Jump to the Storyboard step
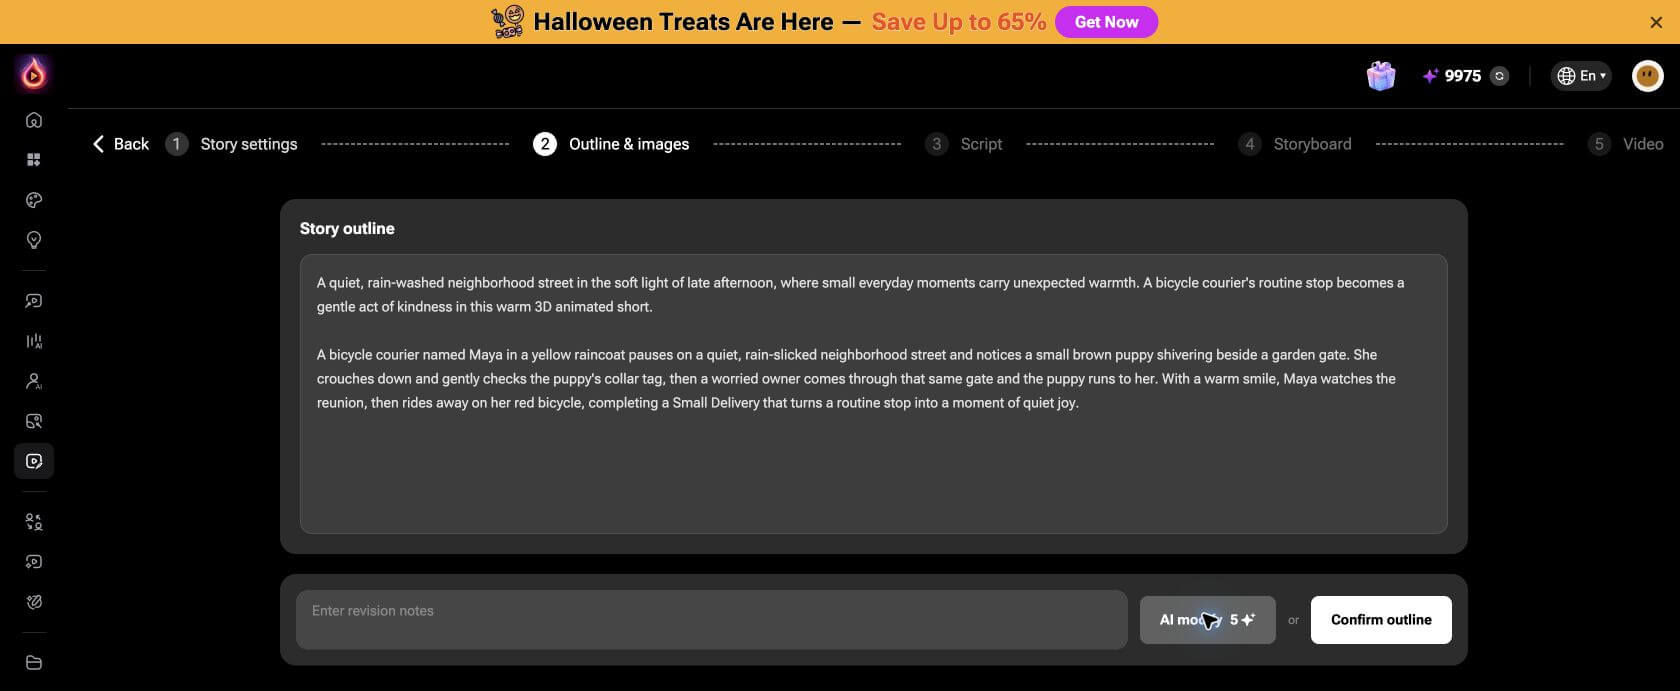Viewport: 1680px width, 691px height. coord(1295,144)
